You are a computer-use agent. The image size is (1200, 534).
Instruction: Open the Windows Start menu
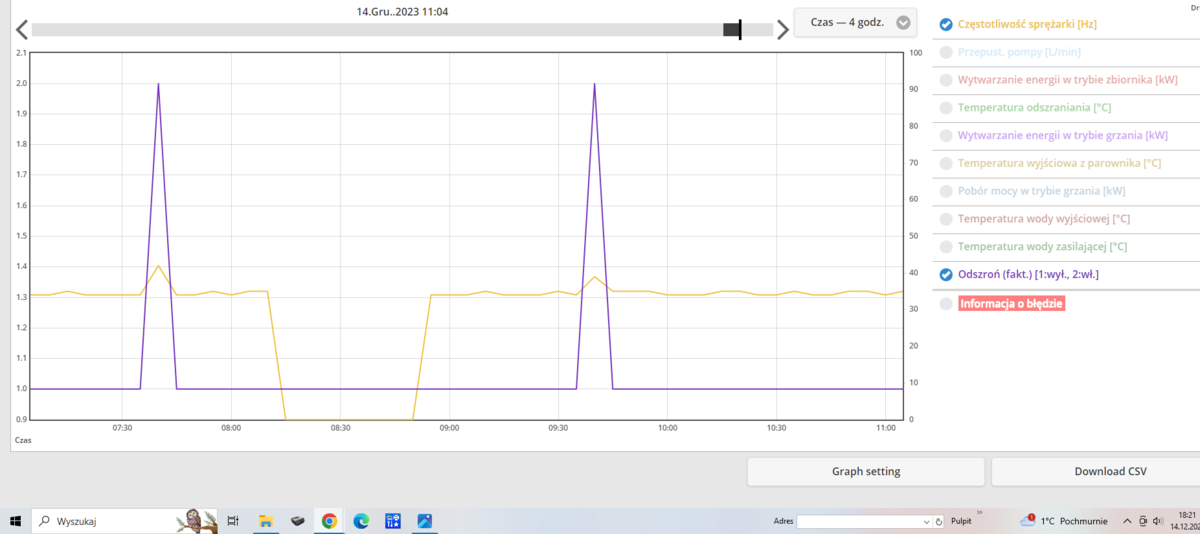tap(16, 521)
